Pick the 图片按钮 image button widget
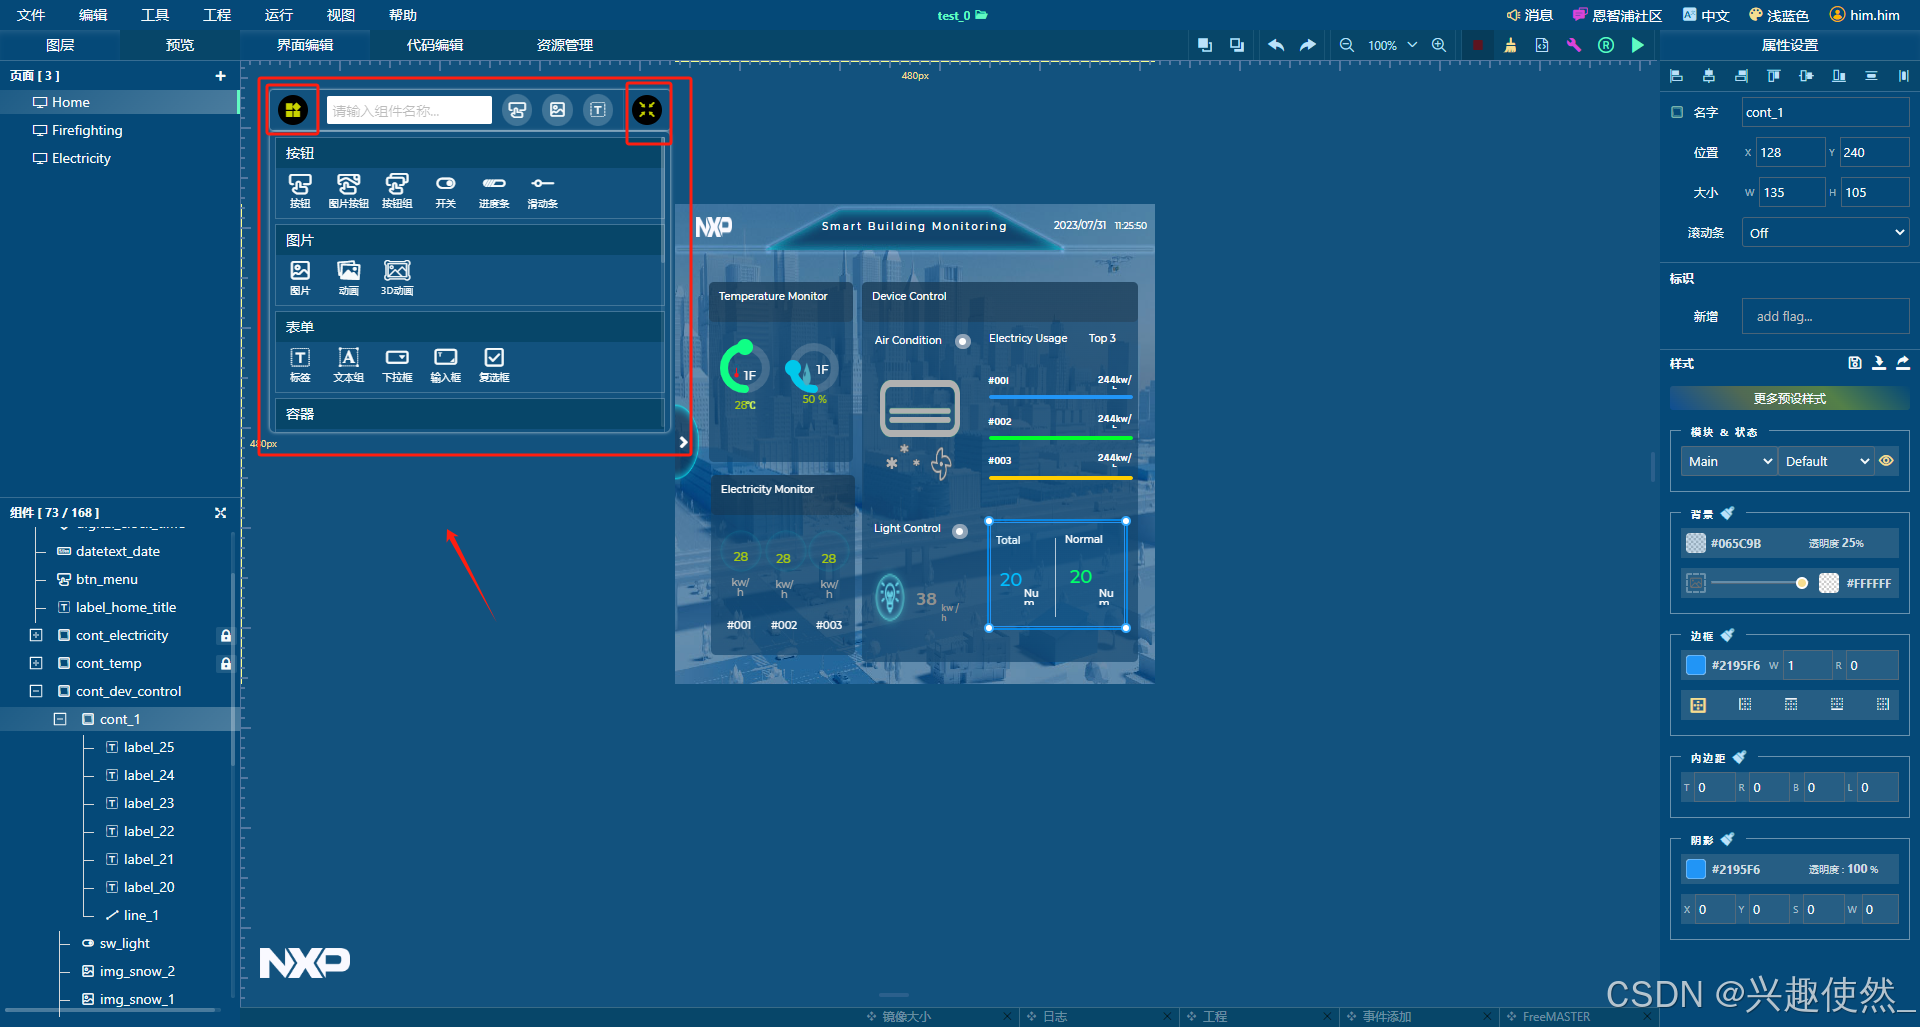The height and width of the screenshot is (1027, 1920). coord(348,190)
